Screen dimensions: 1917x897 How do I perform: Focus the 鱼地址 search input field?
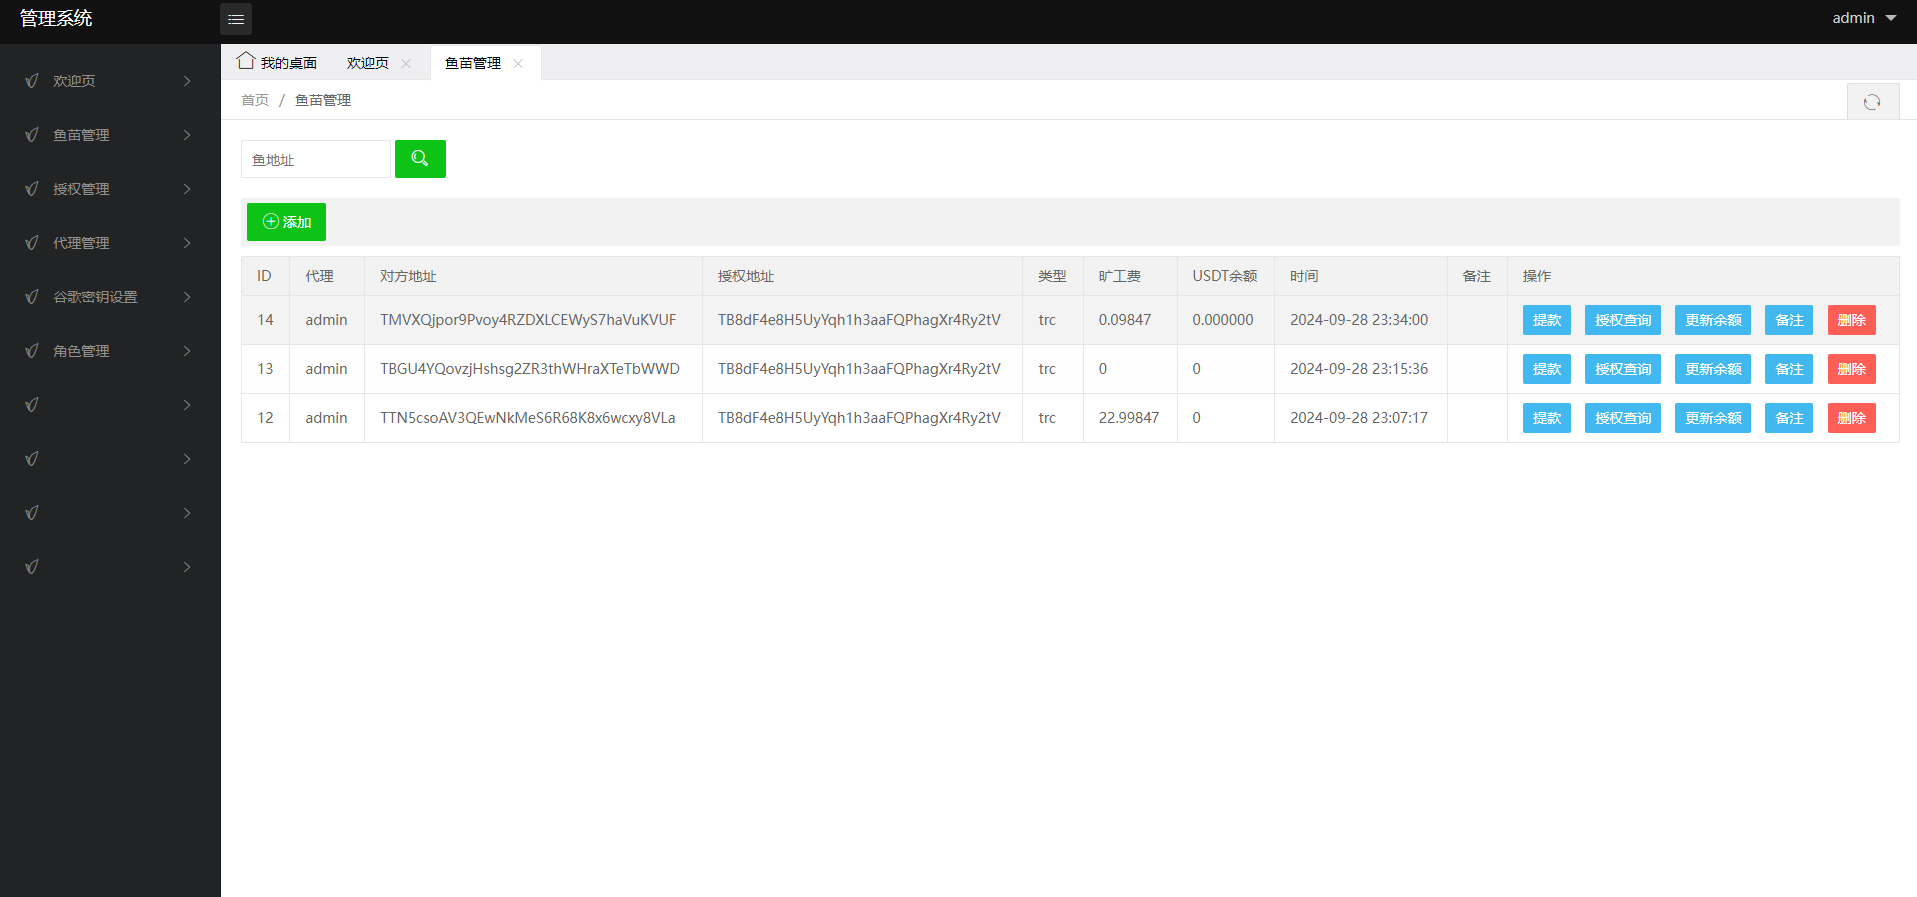[x=315, y=160]
